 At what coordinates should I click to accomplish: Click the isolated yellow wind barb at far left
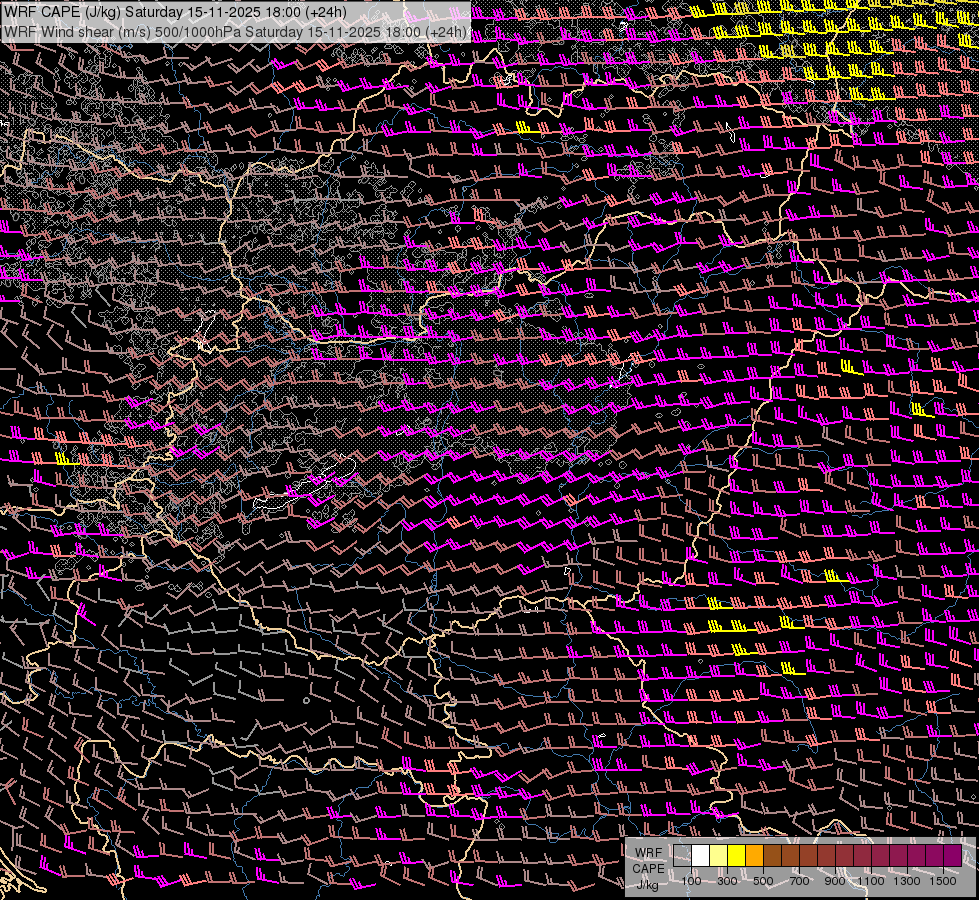pyautogui.click(x=66, y=459)
